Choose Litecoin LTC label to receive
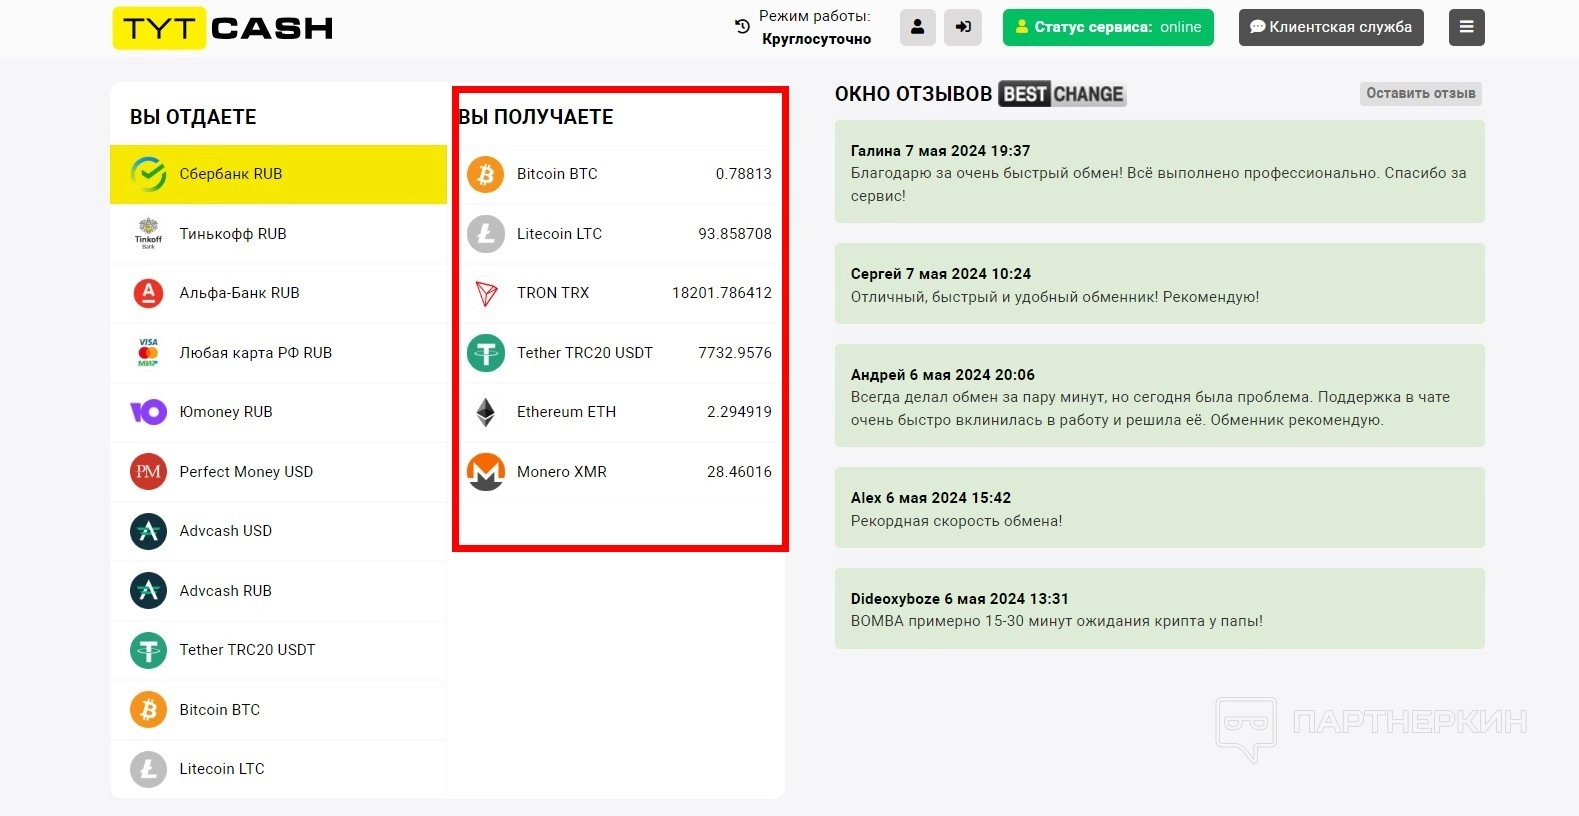Screen dimensions: 1579x816 (560, 233)
